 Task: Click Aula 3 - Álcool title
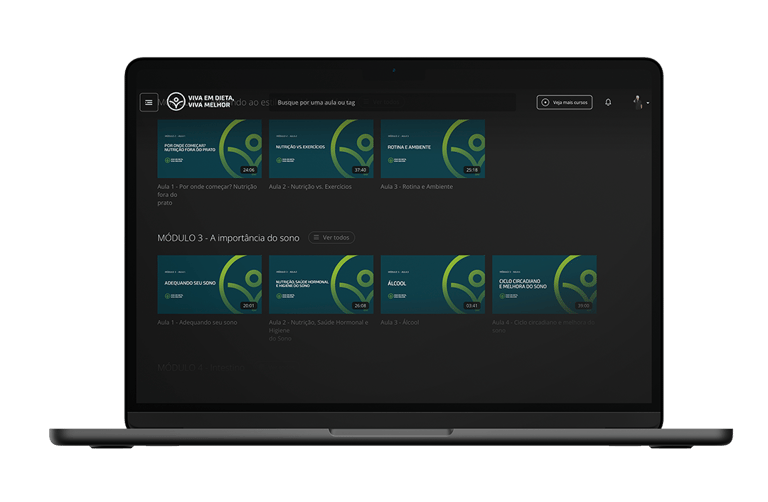pyautogui.click(x=400, y=322)
